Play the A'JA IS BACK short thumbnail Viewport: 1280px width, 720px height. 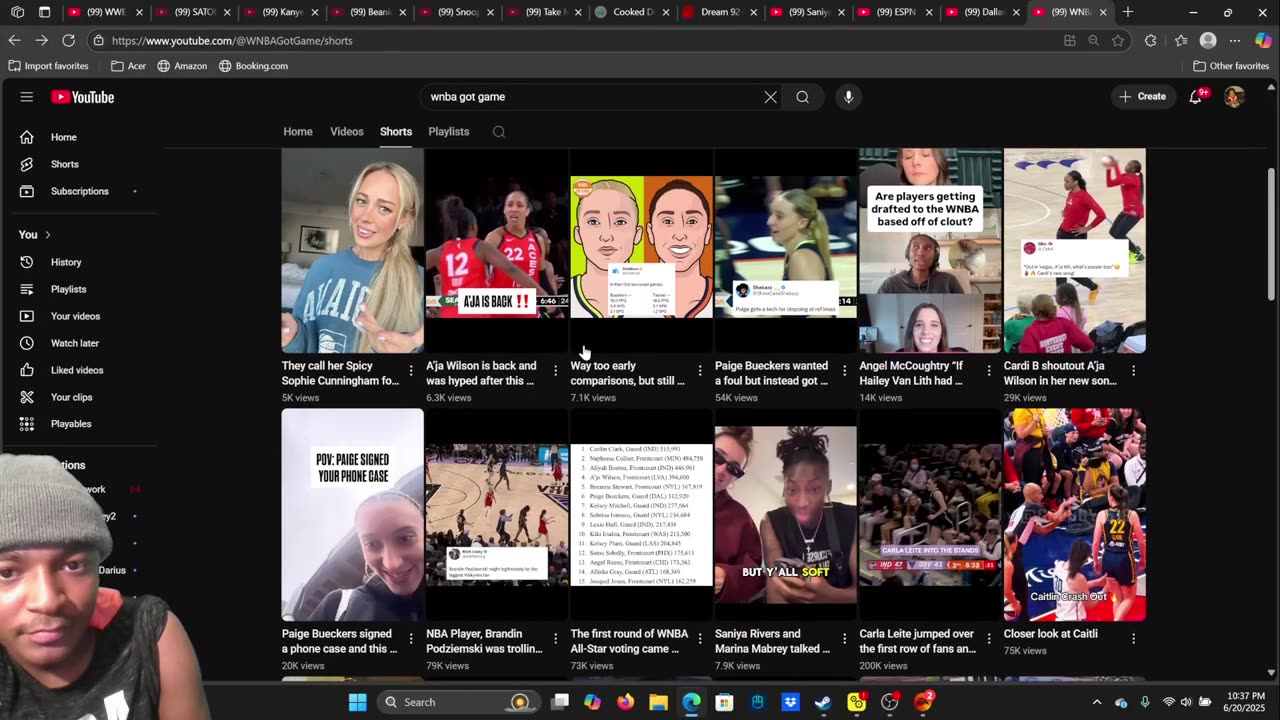point(497,251)
